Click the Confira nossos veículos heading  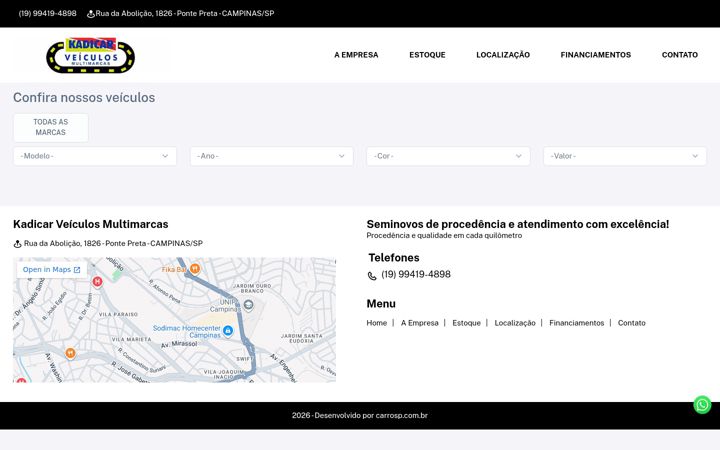click(84, 97)
